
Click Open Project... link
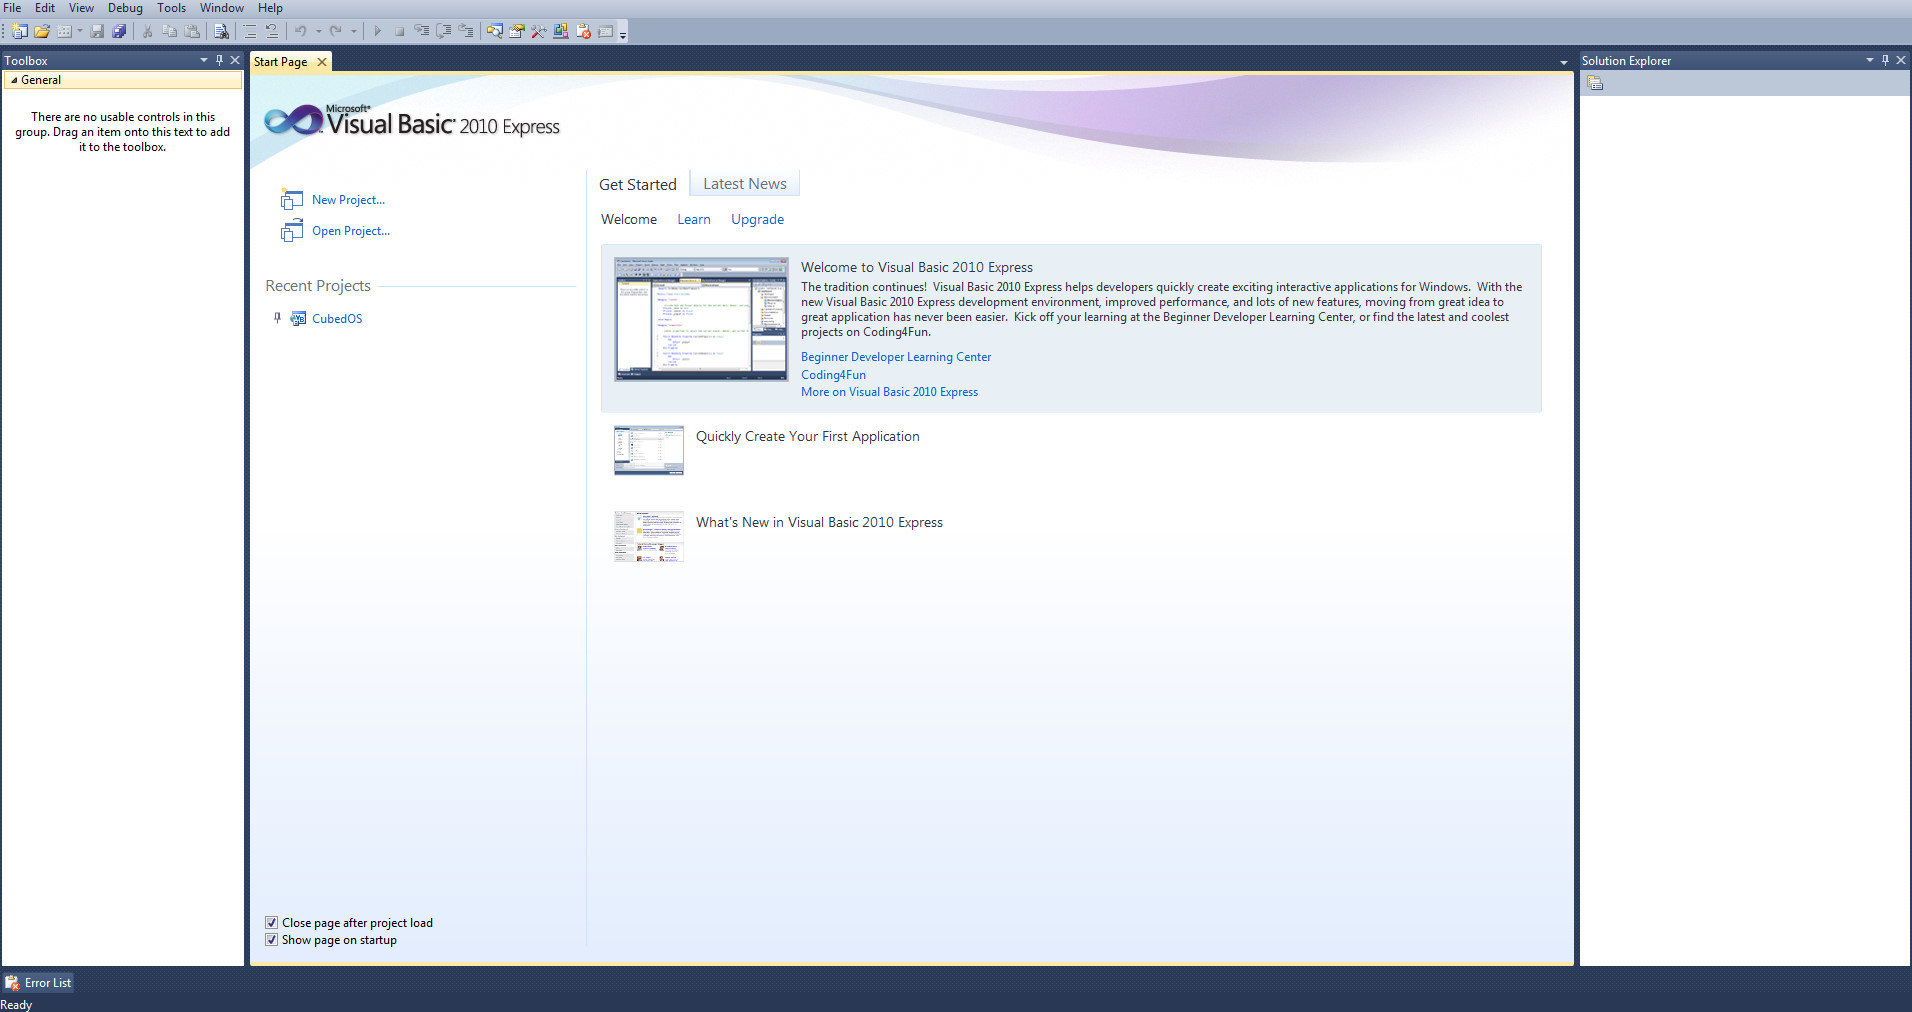pos(351,231)
